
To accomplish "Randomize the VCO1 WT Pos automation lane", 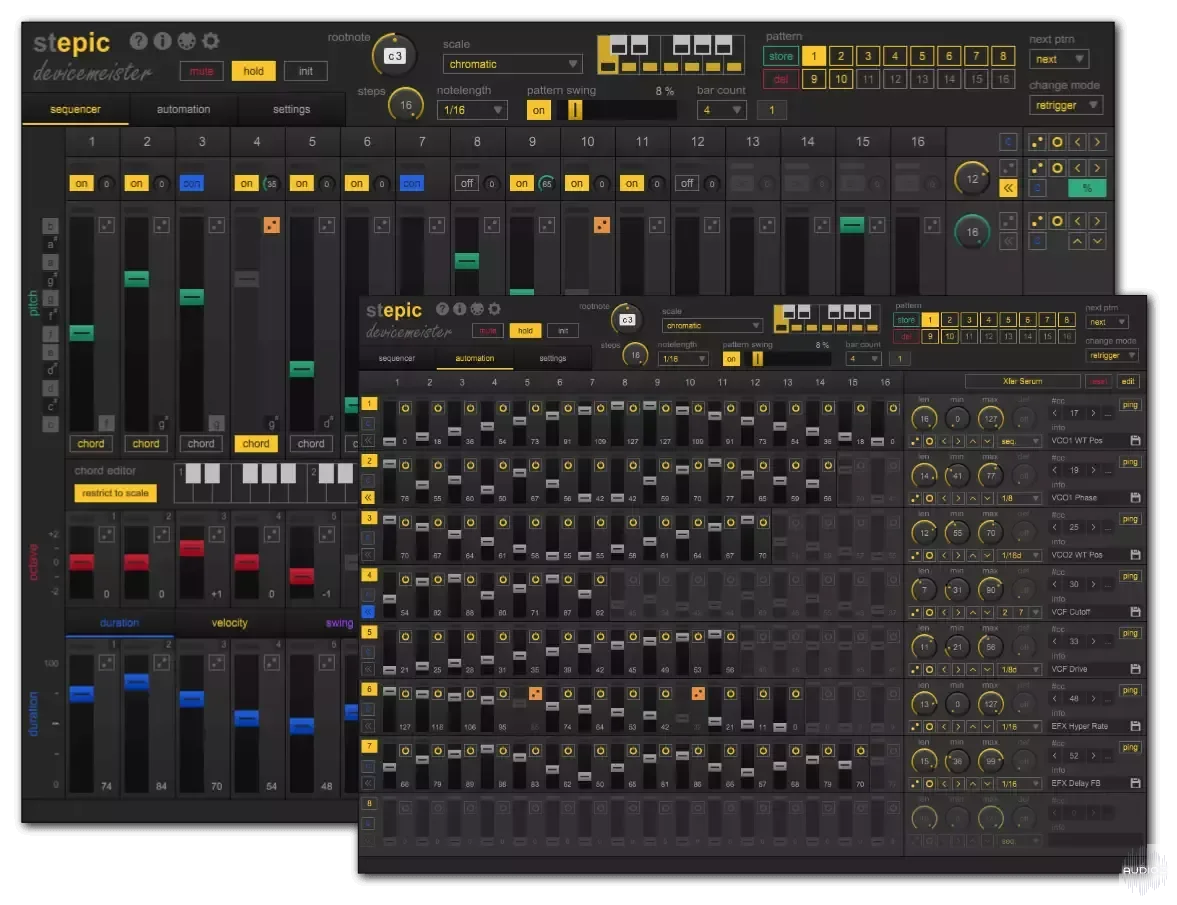I will point(915,441).
